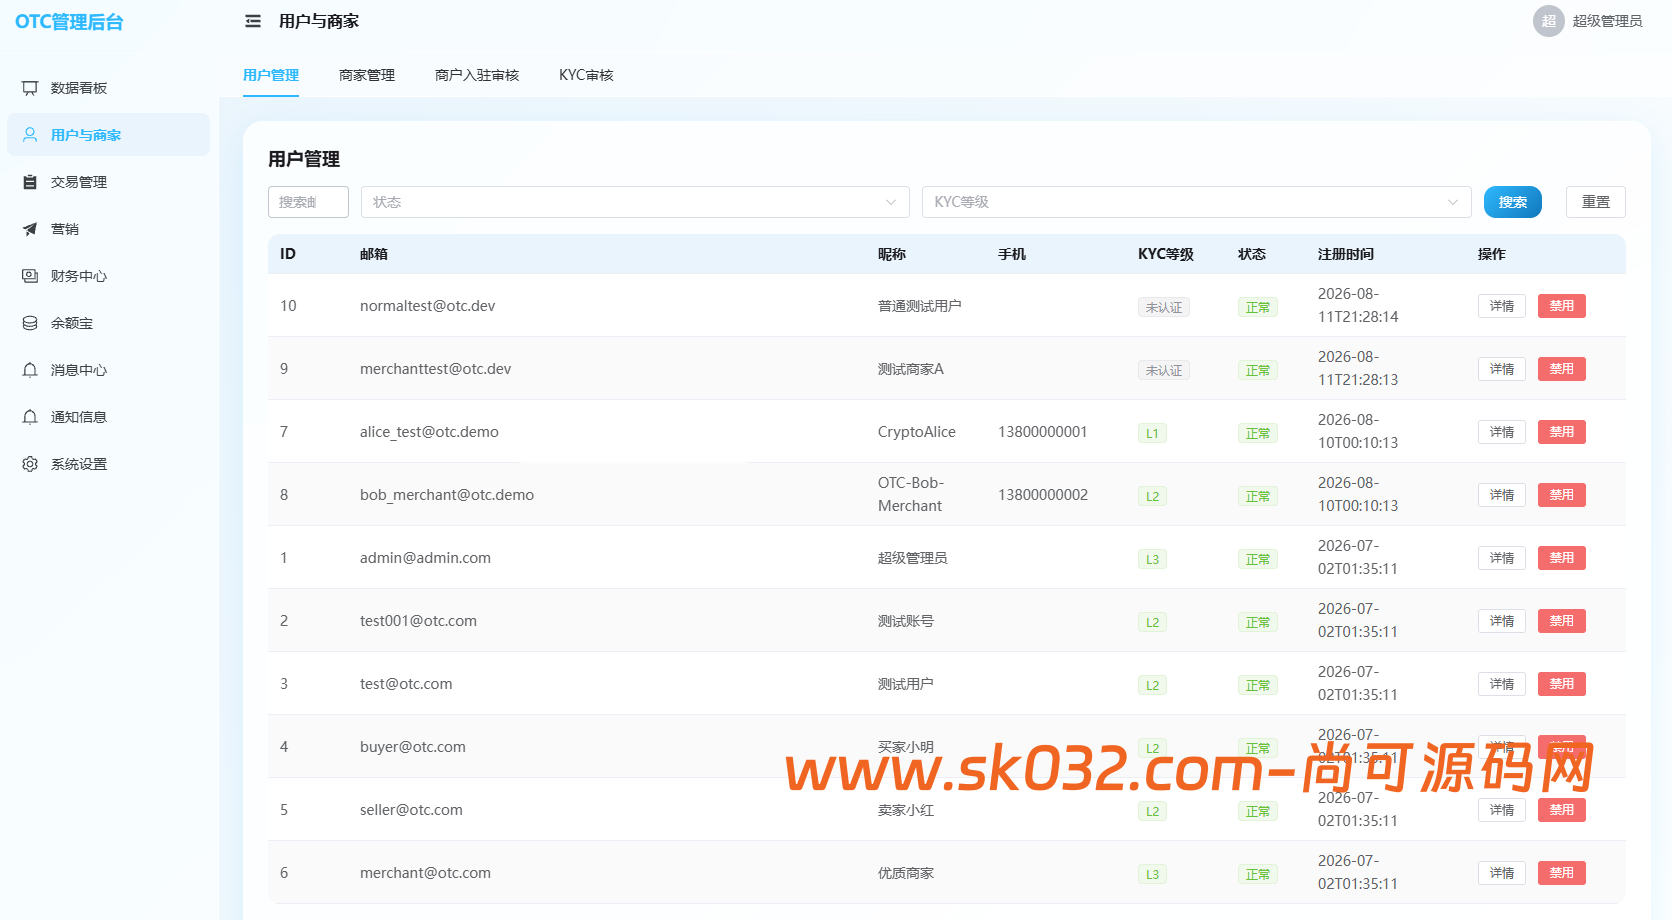Image resolution: width=1672 pixels, height=920 pixels.
Task: Click 详情 for test001@otc.com
Action: (1502, 621)
